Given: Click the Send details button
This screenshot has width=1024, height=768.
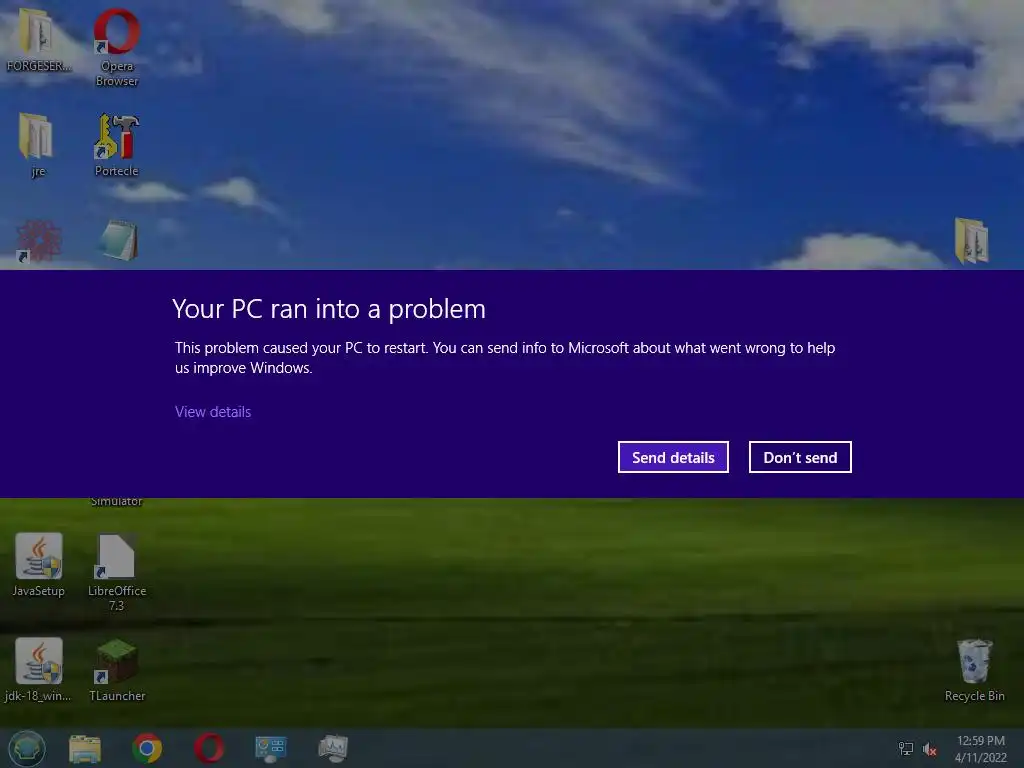Looking at the screenshot, I should tap(673, 457).
